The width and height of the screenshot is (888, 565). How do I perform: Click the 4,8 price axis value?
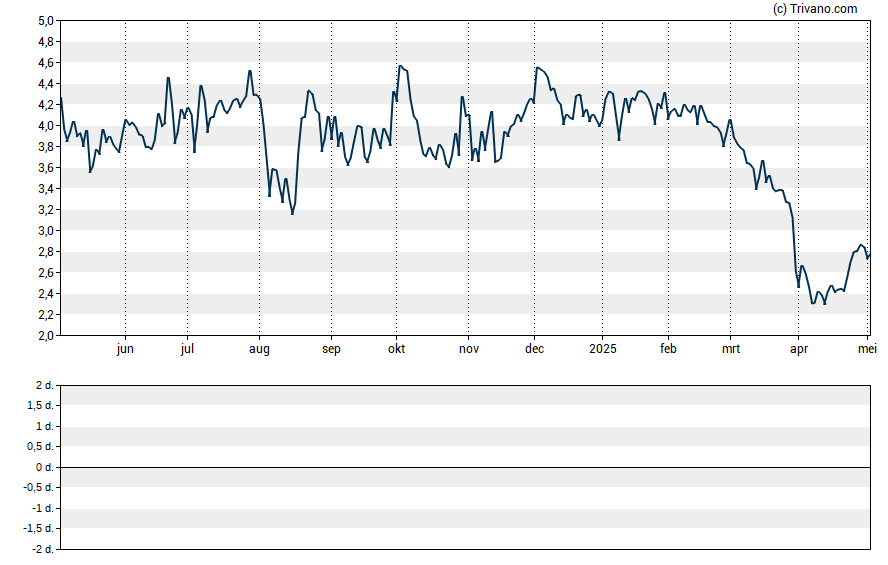pyautogui.click(x=46, y=42)
